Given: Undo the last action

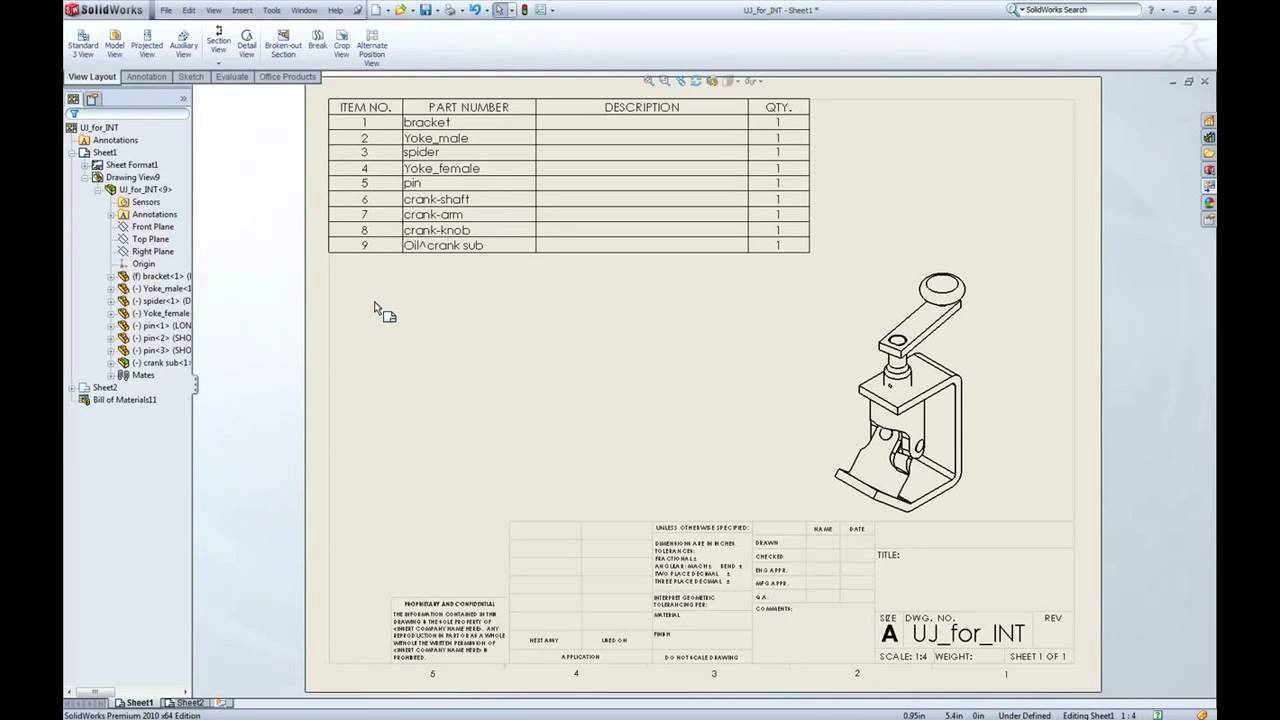Looking at the screenshot, I should point(475,10).
